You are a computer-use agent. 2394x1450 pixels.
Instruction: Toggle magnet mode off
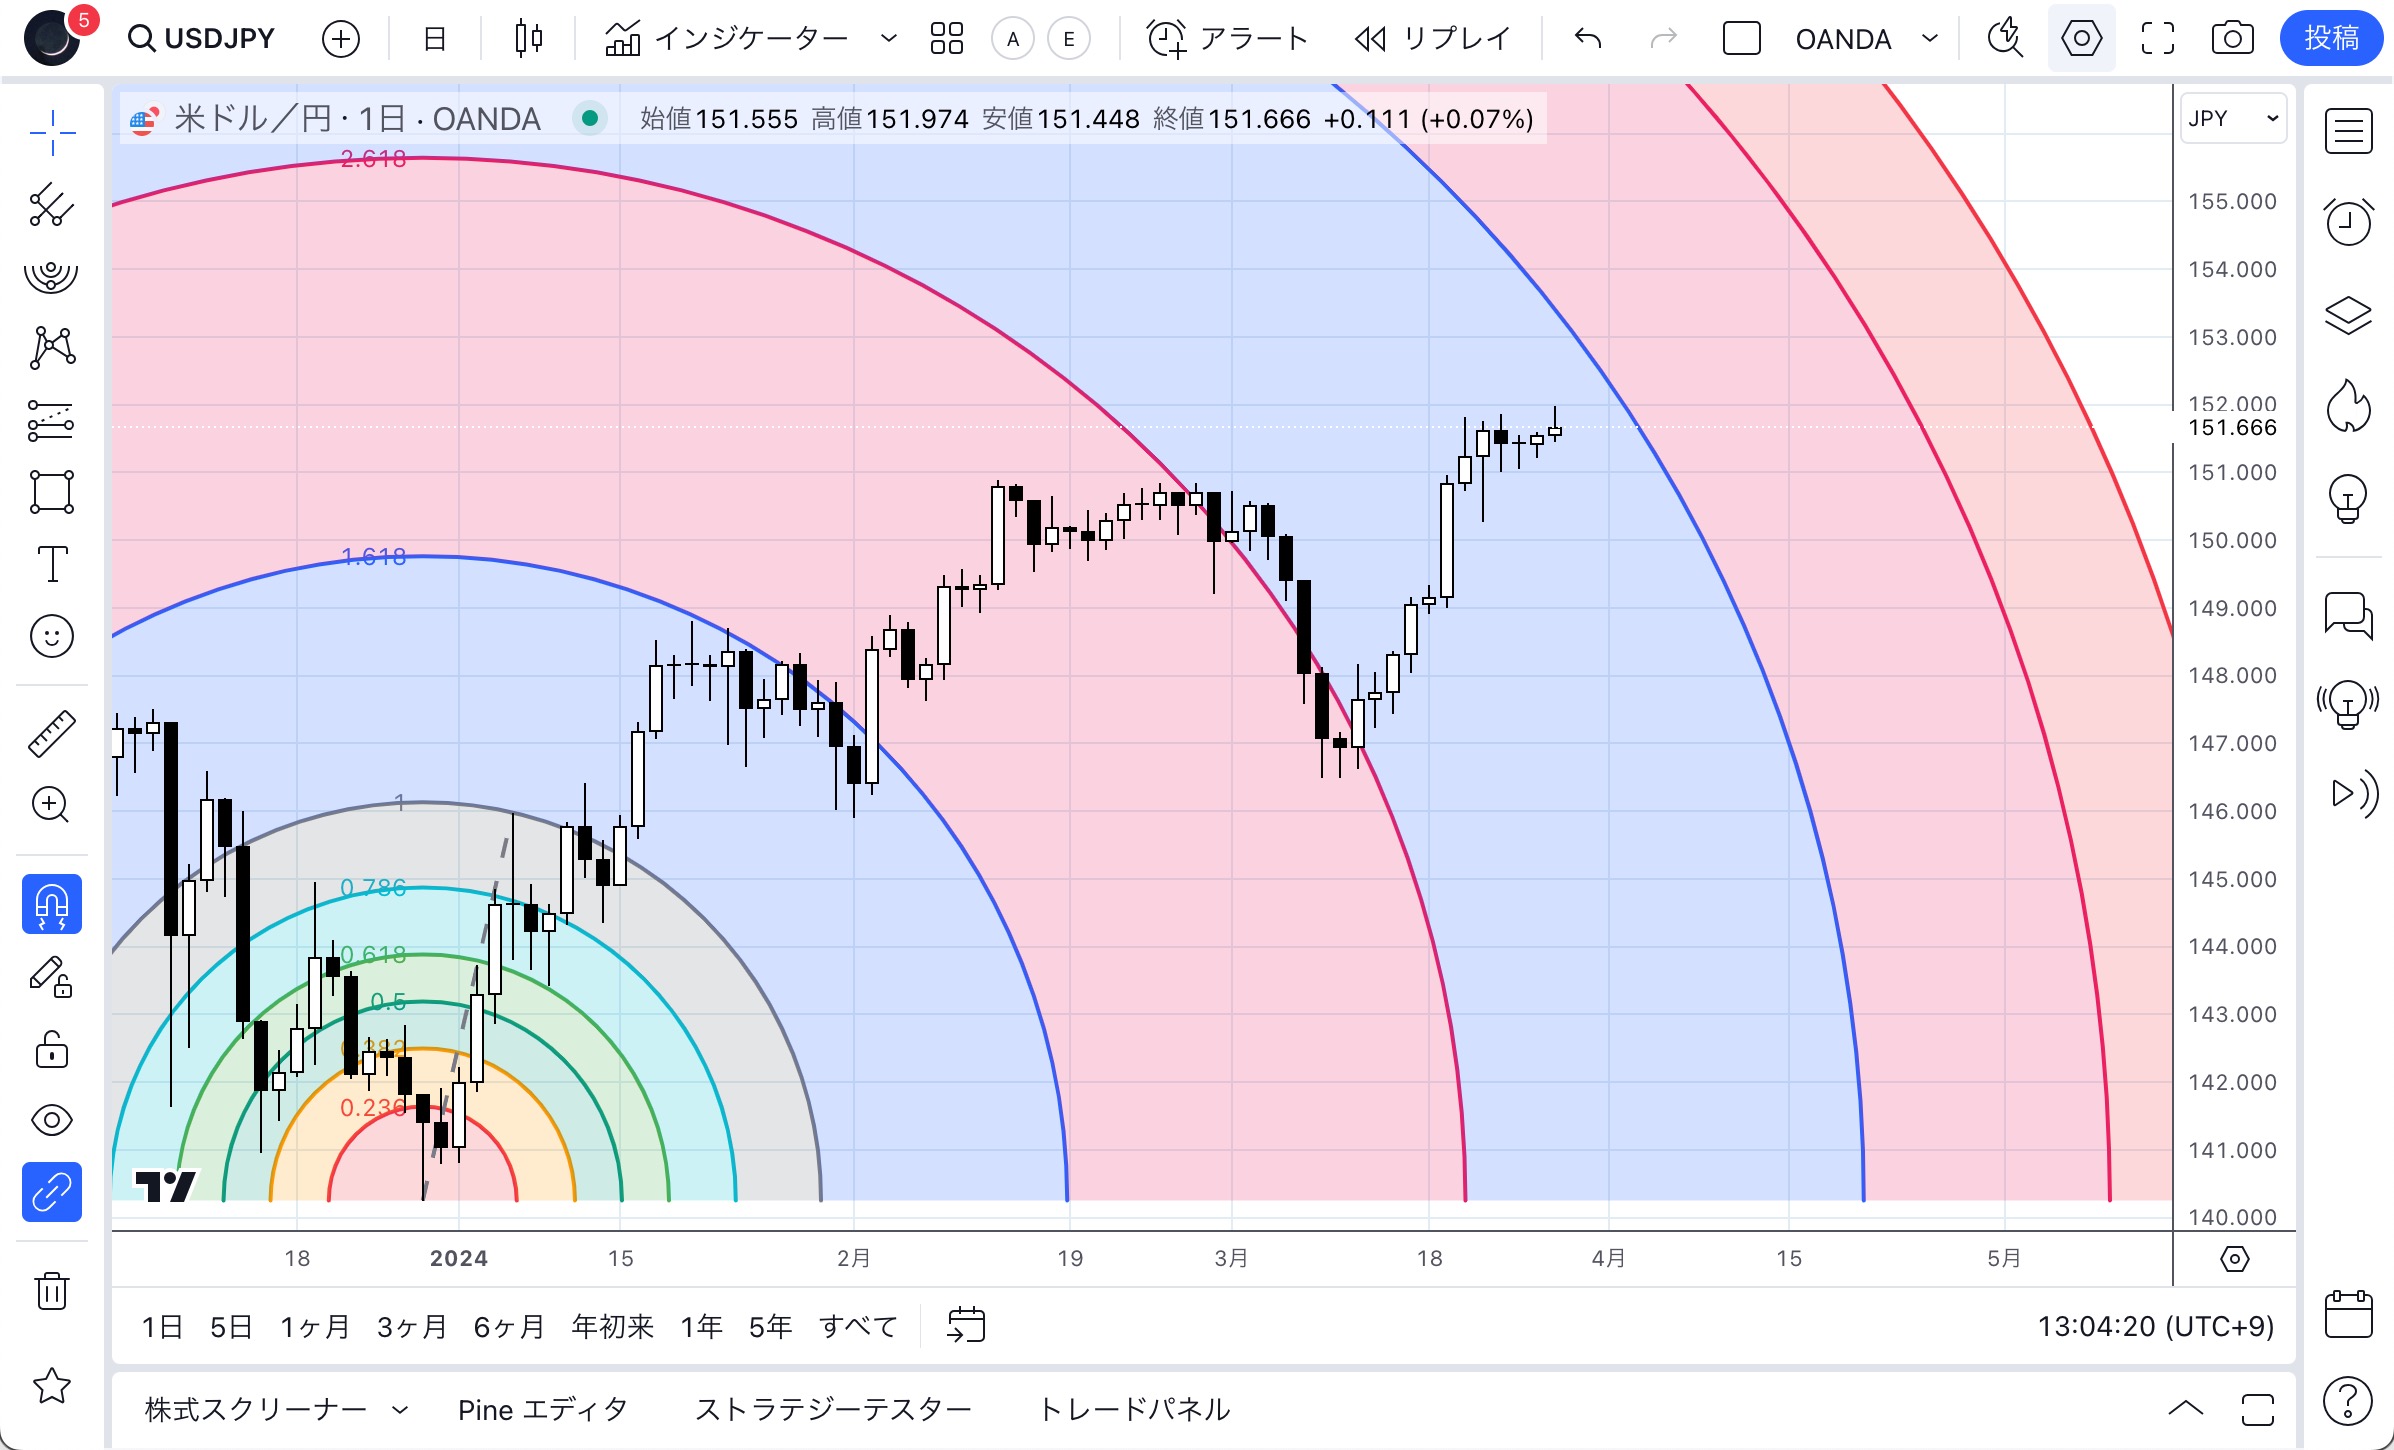point(52,904)
